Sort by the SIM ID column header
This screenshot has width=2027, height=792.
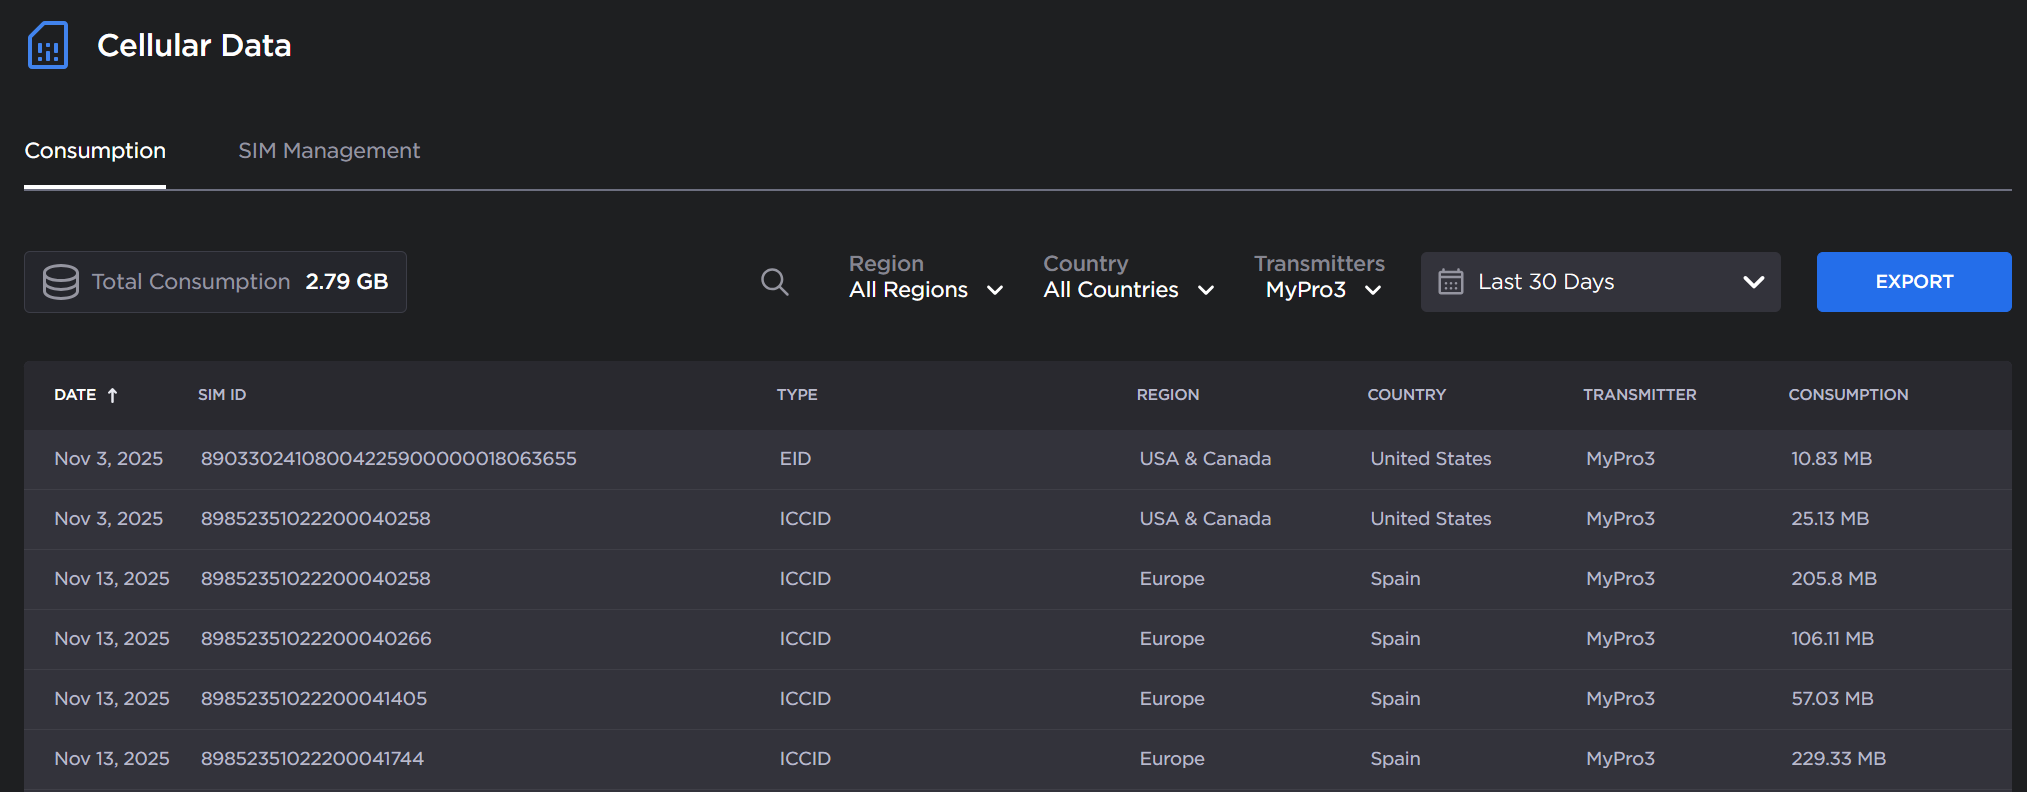222,395
